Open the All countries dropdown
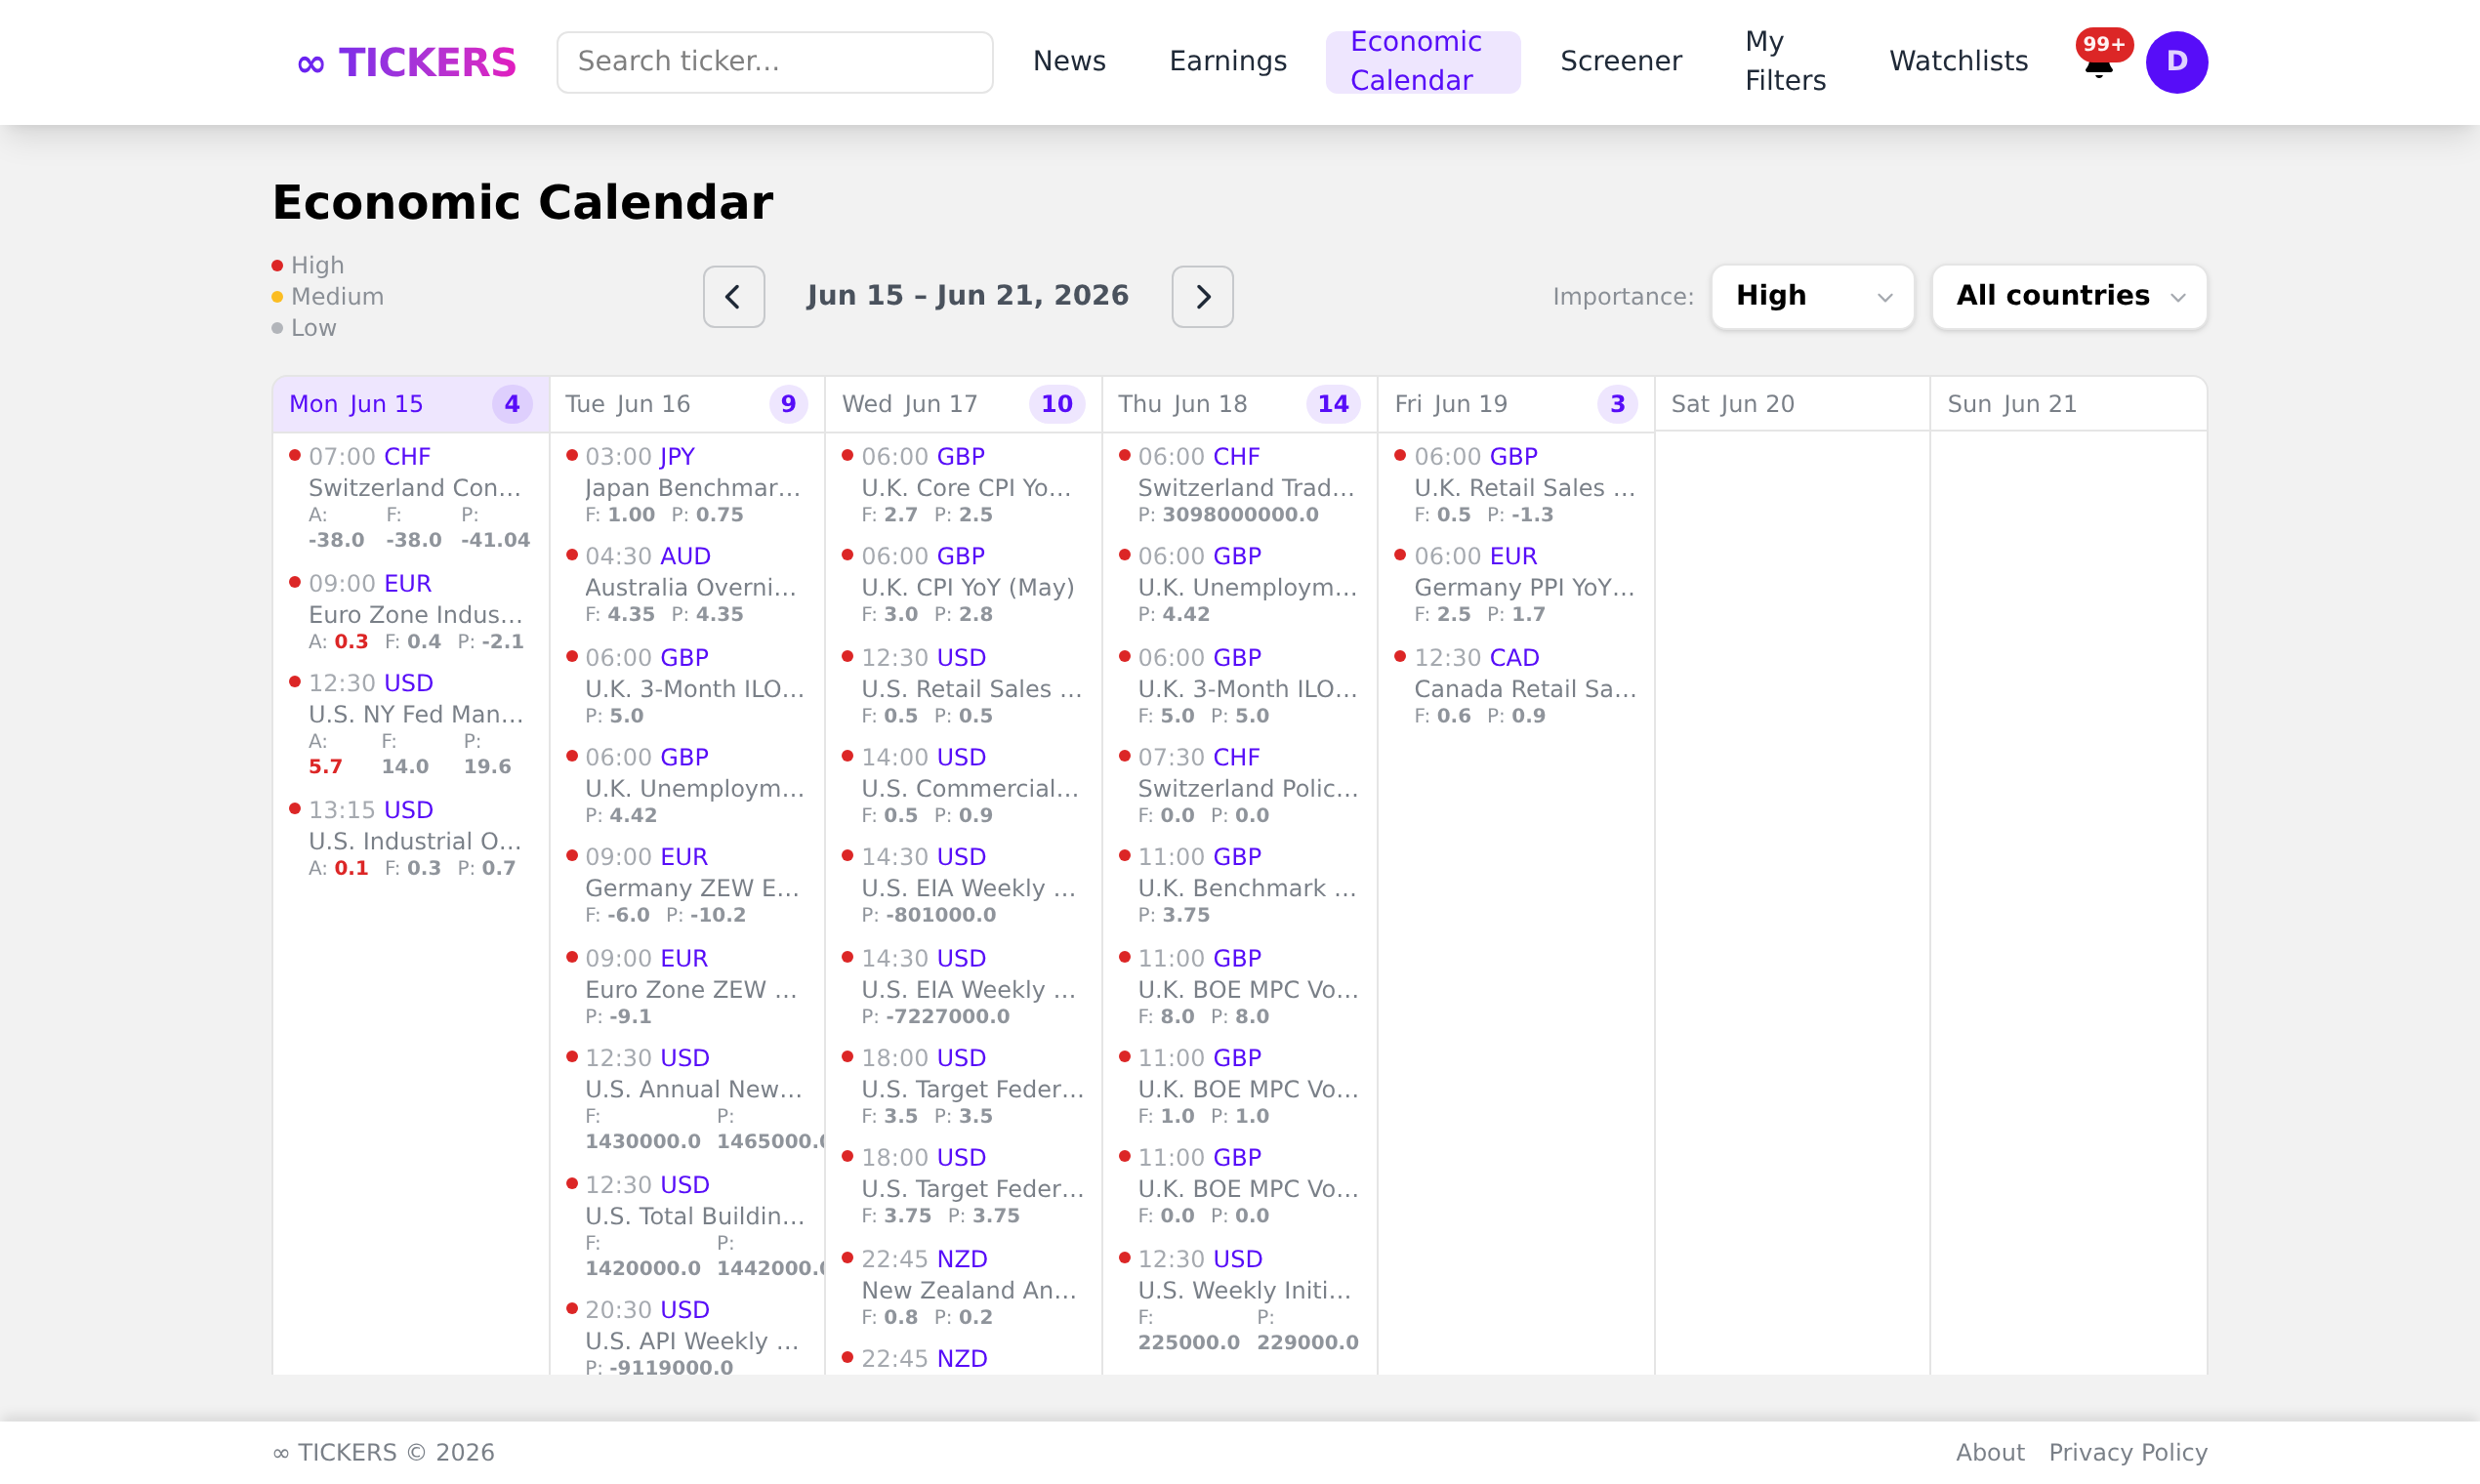Viewport: 2480px width, 1484px height. point(2069,296)
